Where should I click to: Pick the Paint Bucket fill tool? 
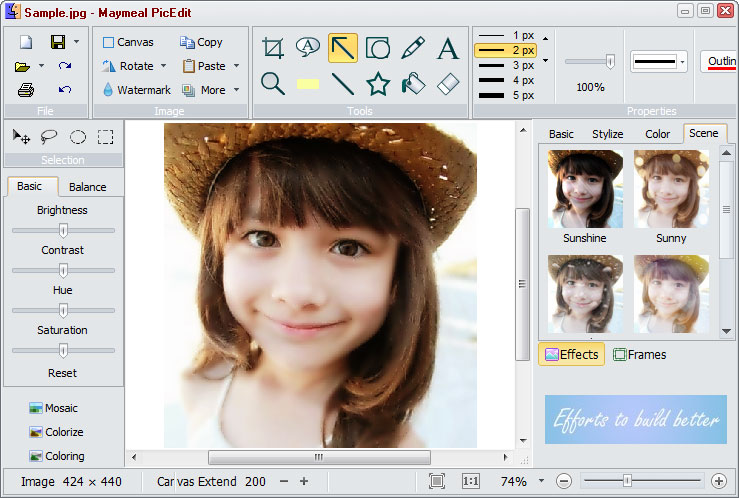click(413, 83)
